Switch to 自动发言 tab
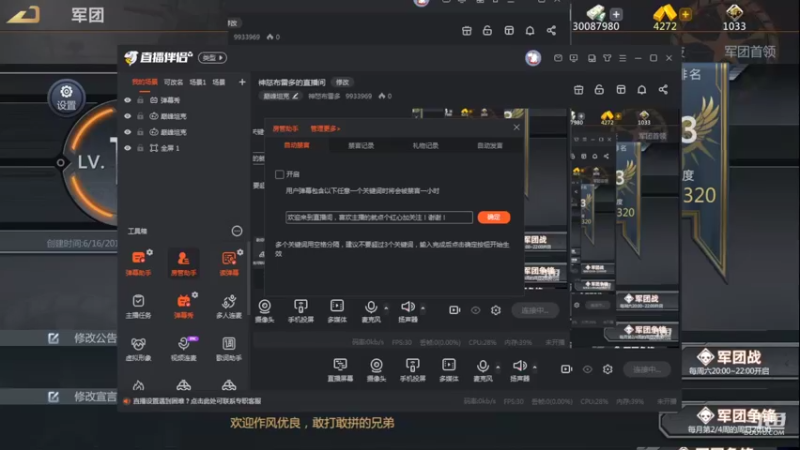 point(490,145)
